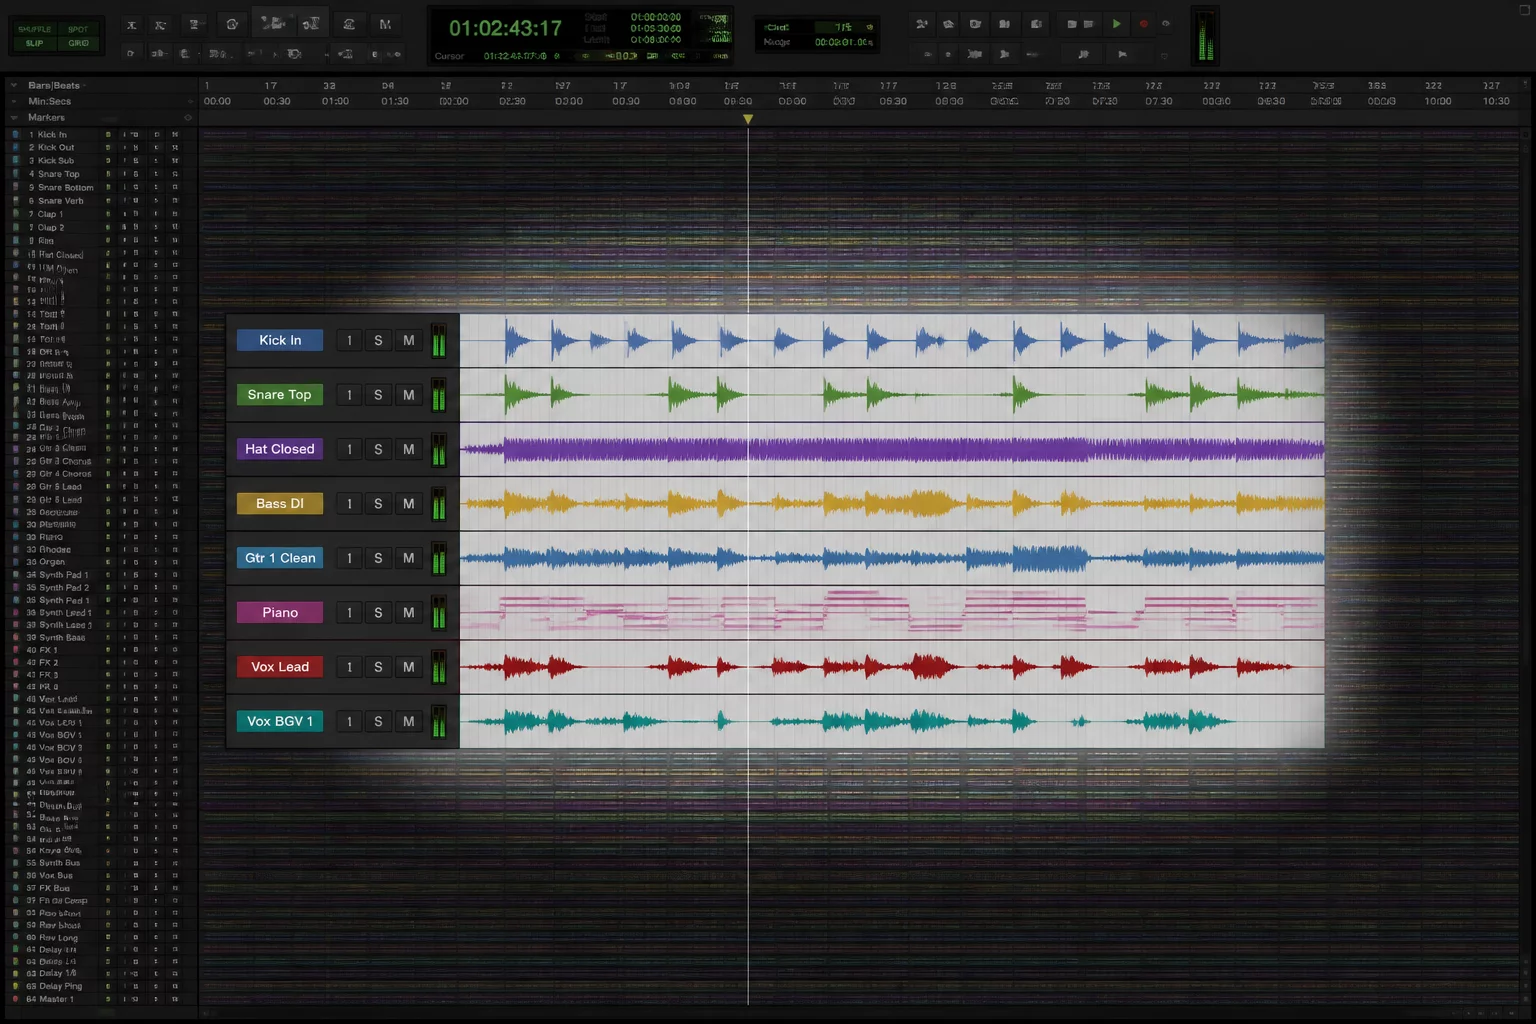Select '35 Organ' in the track list
The image size is (1536, 1024).
tap(46, 562)
